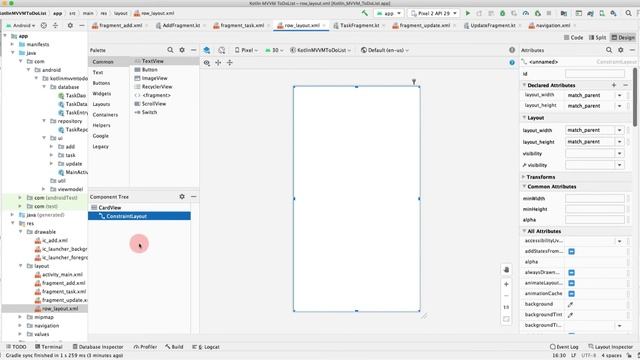Open activity_main.xml in project tree

(62, 274)
